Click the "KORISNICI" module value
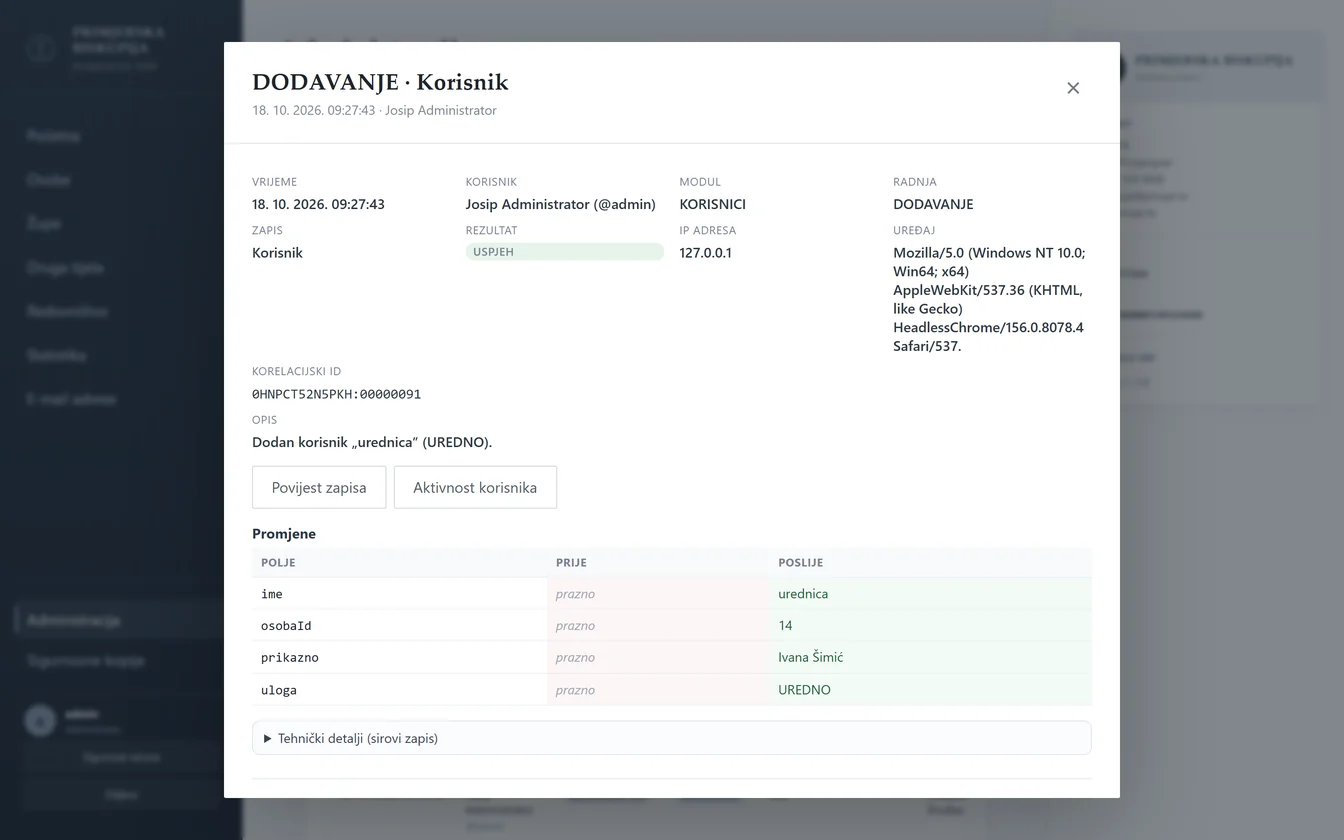The height and width of the screenshot is (840, 1344). (712, 204)
